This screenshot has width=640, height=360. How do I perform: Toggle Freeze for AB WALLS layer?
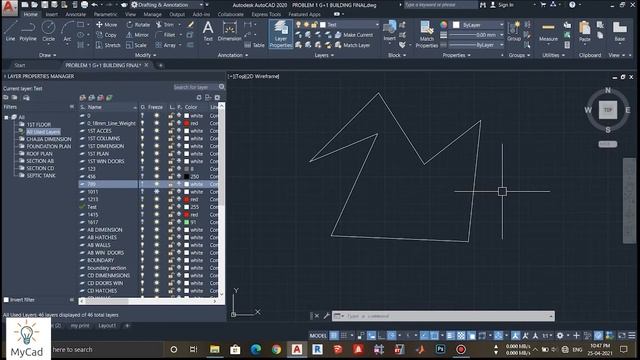156,245
